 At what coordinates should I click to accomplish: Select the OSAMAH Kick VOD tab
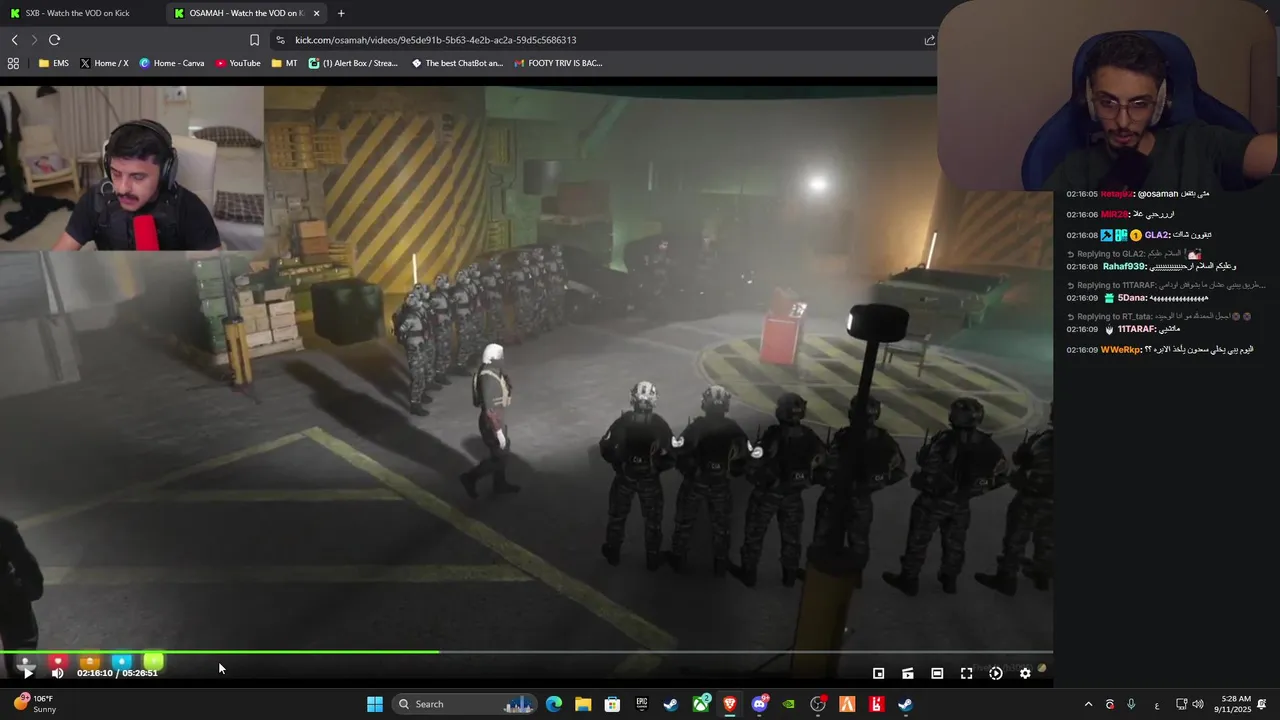(238, 13)
